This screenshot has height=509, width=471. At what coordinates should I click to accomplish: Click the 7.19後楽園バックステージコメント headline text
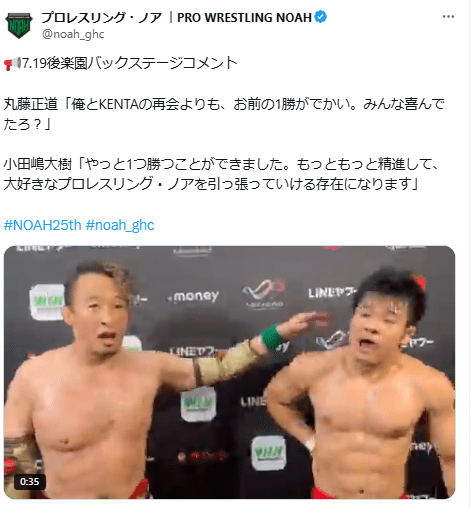[x=130, y=63]
